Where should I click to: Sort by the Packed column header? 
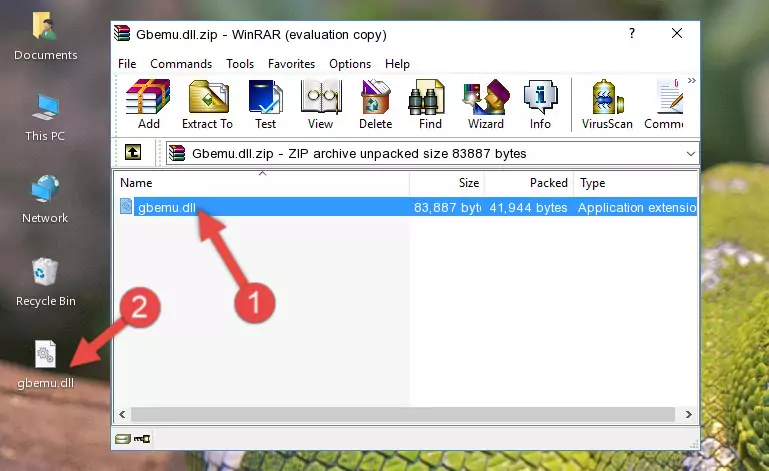tap(529, 183)
